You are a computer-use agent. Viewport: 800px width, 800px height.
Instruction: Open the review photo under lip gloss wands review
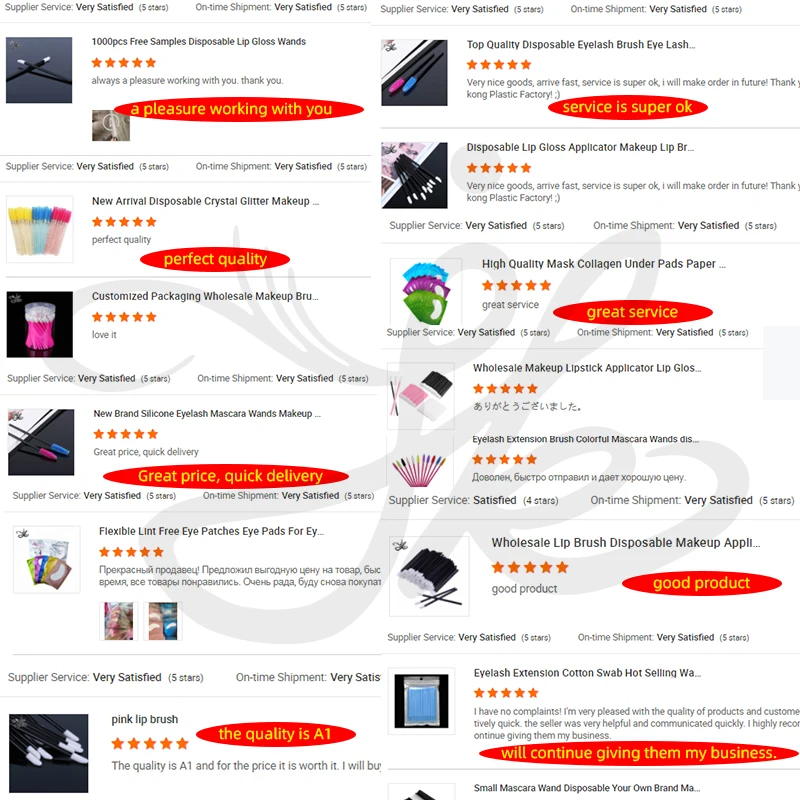[111, 126]
